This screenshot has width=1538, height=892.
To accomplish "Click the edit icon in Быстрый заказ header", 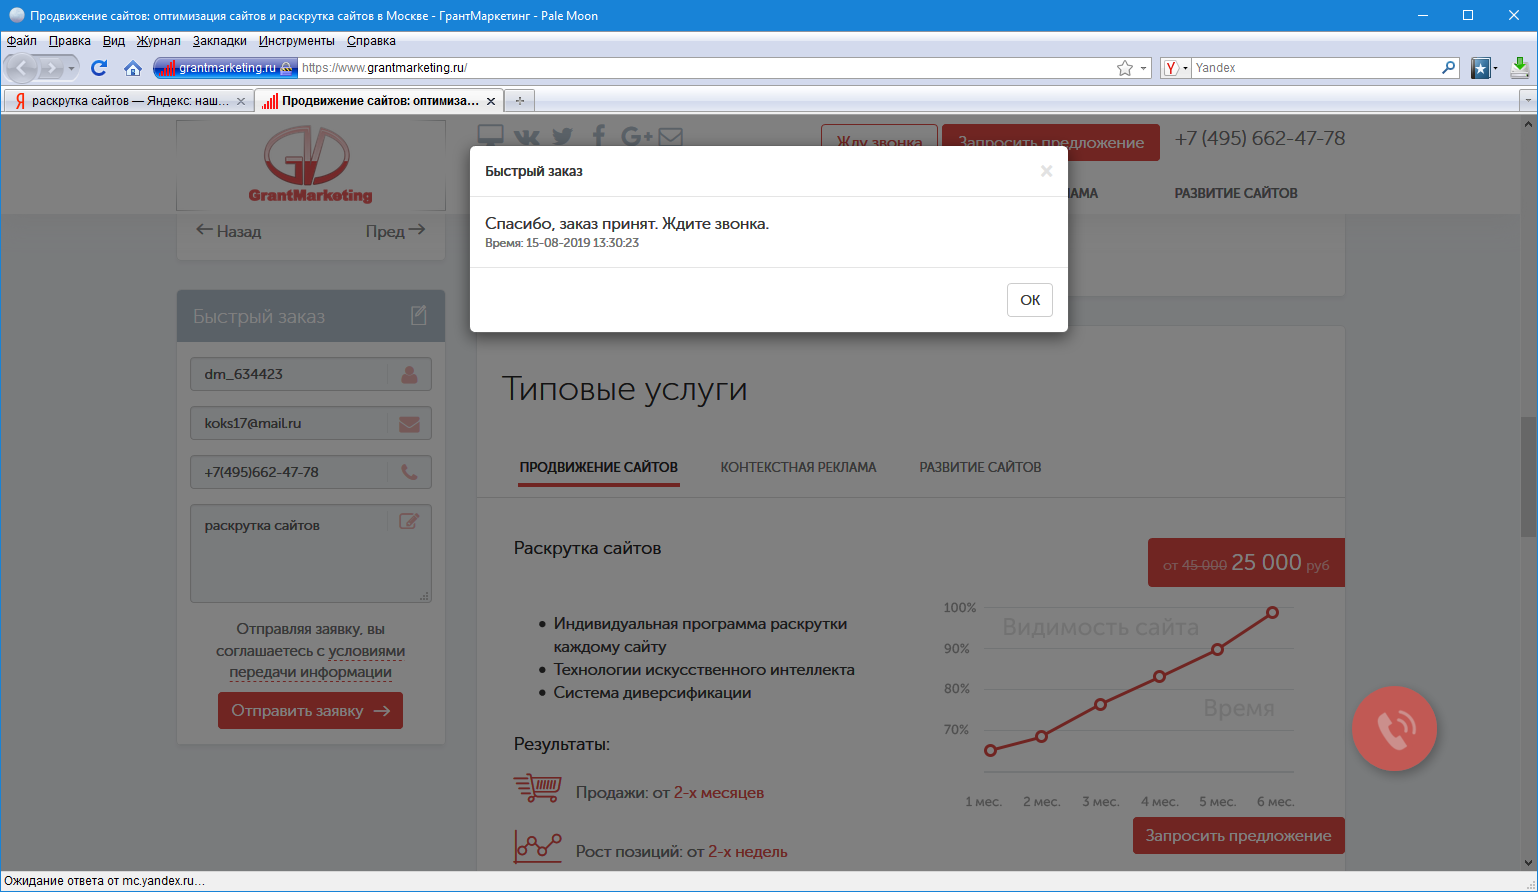I will point(419,316).
